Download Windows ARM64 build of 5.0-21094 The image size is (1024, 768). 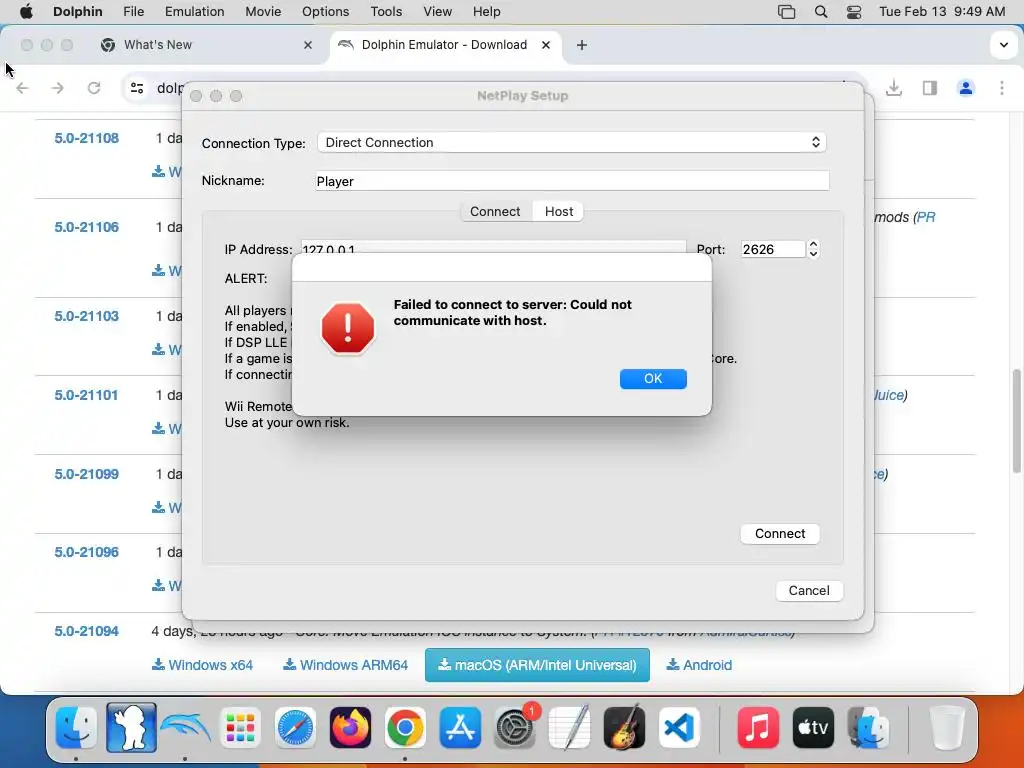[x=345, y=665]
